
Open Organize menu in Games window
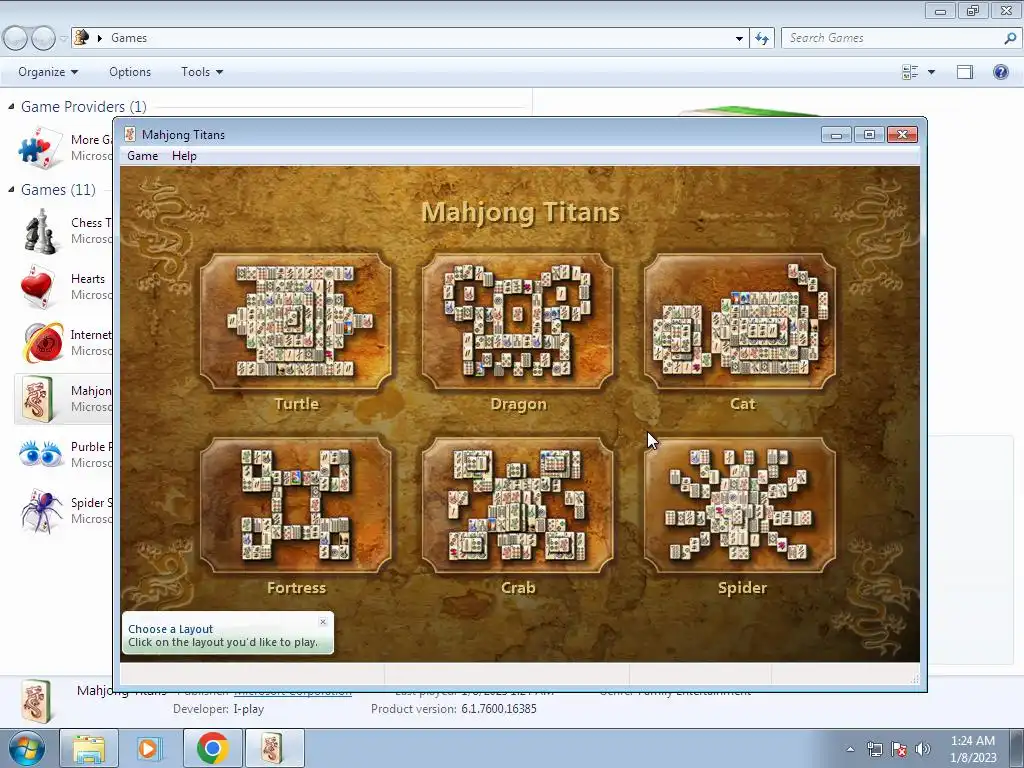coord(48,72)
